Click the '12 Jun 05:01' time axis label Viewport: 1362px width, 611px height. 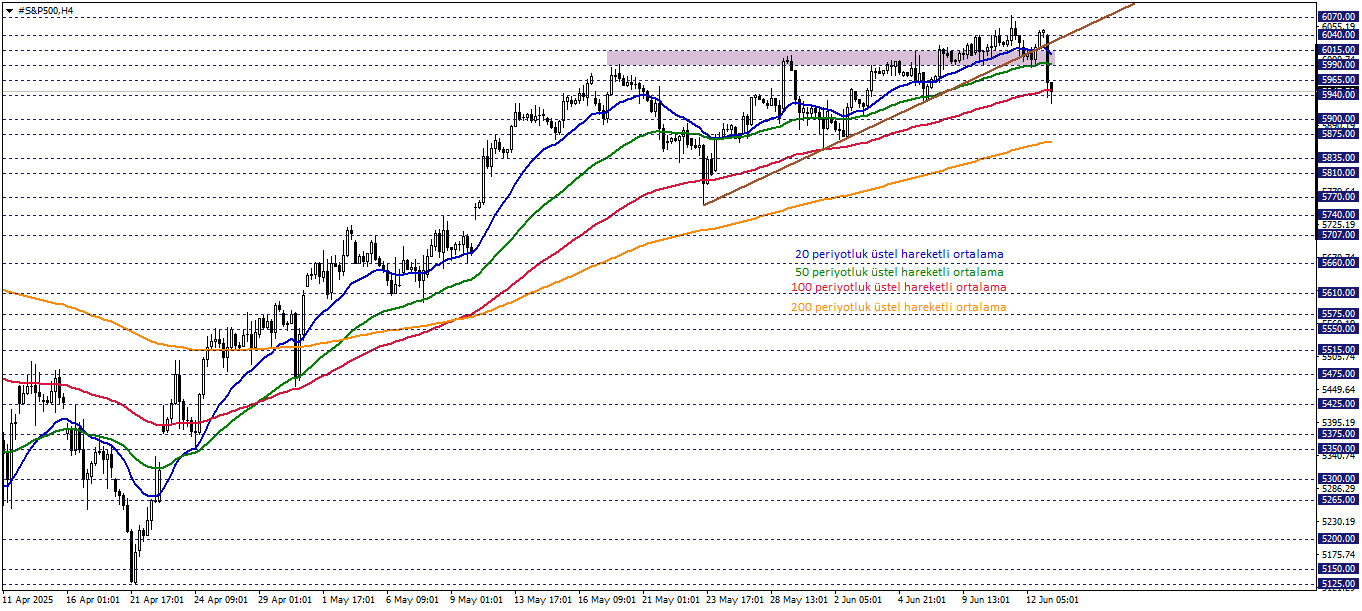pyautogui.click(x=1053, y=600)
